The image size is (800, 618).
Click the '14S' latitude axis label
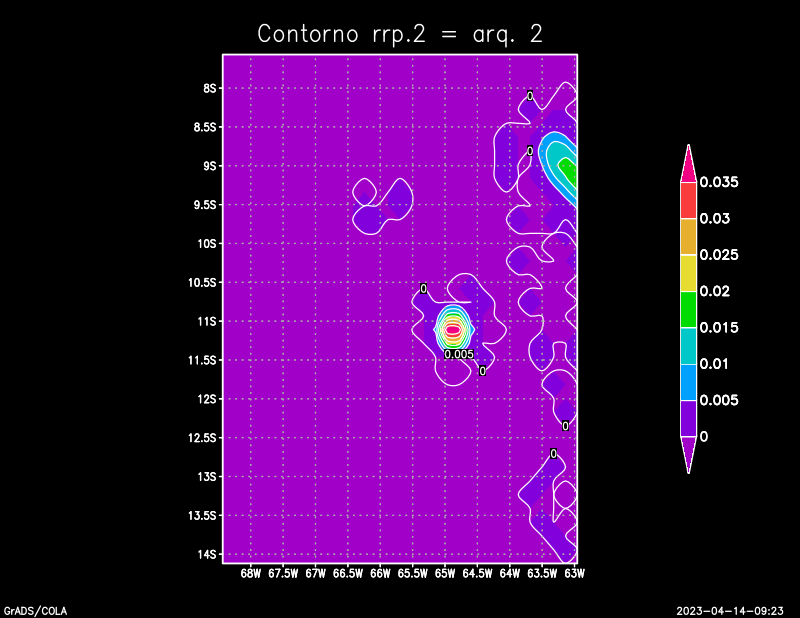(x=207, y=554)
